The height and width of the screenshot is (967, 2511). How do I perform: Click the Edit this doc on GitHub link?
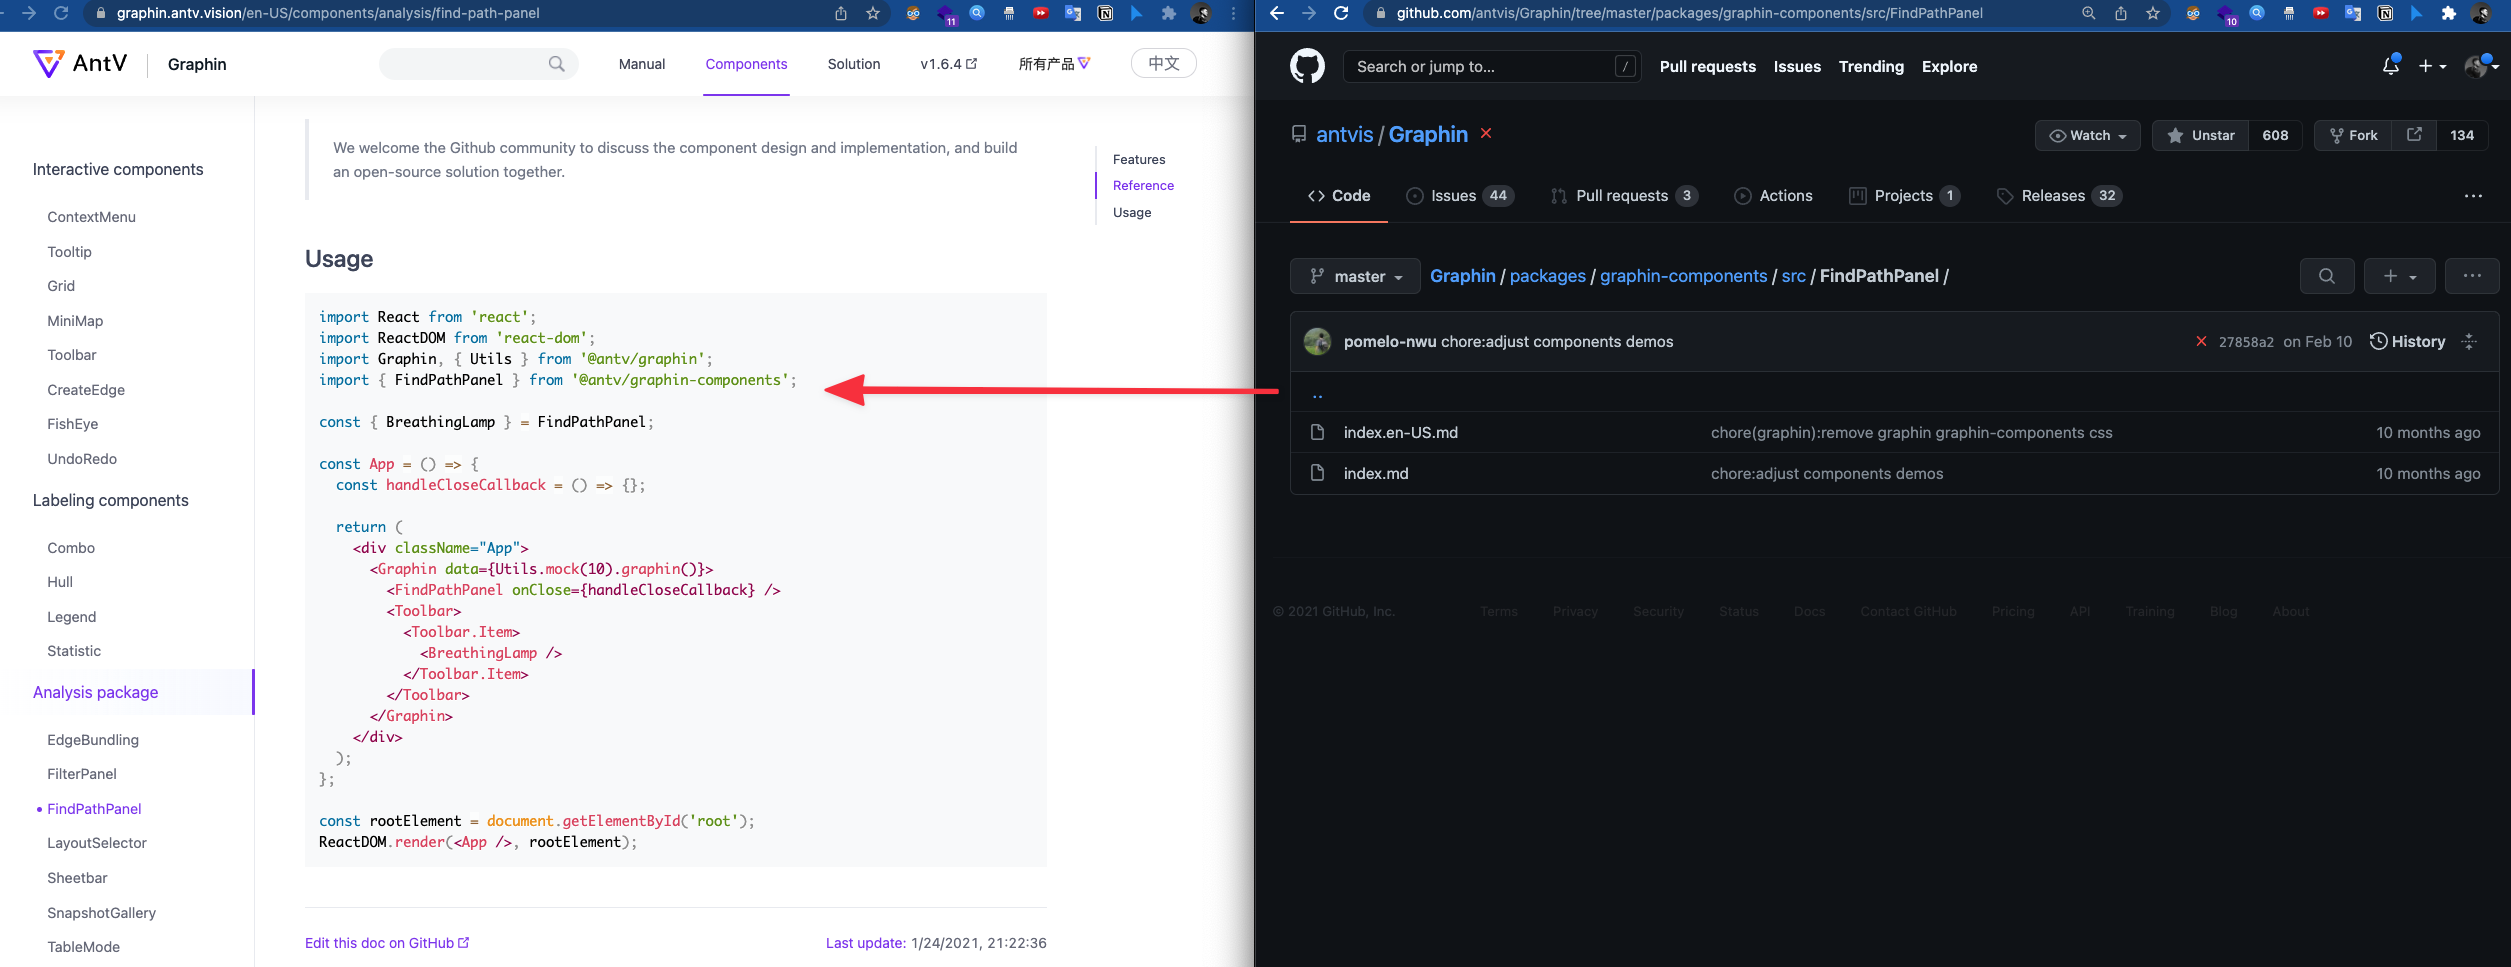tap(381, 942)
